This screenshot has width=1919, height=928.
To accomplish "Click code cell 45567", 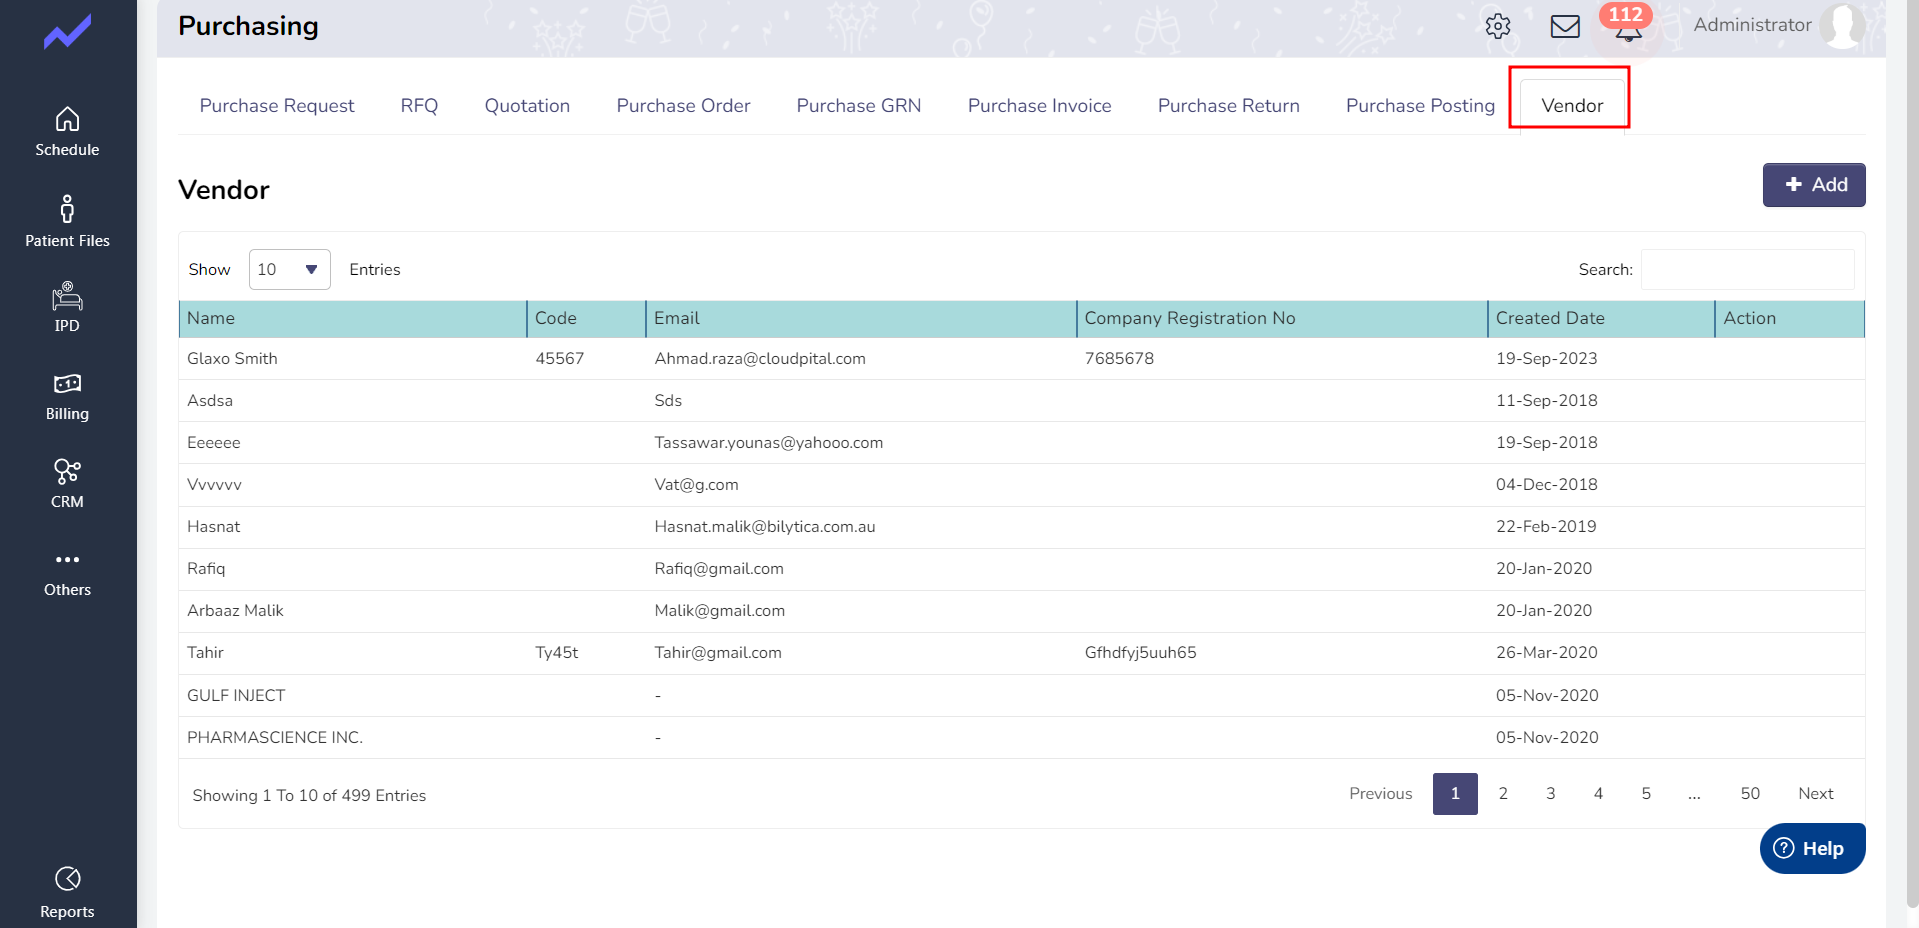I will [x=559, y=359].
